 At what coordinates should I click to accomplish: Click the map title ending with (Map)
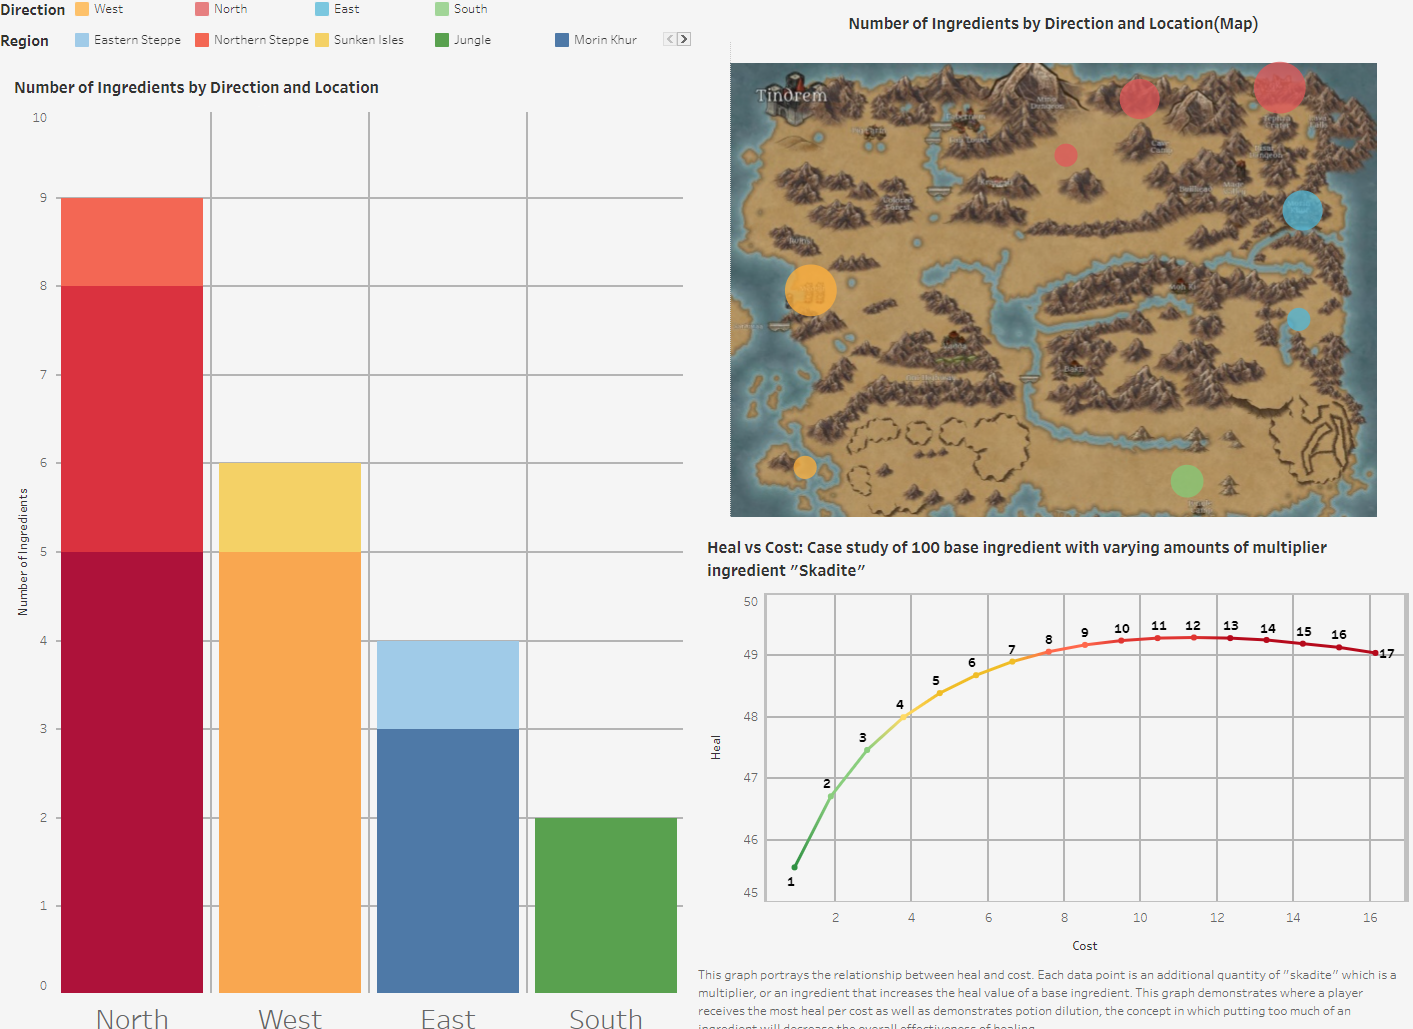click(x=1053, y=24)
